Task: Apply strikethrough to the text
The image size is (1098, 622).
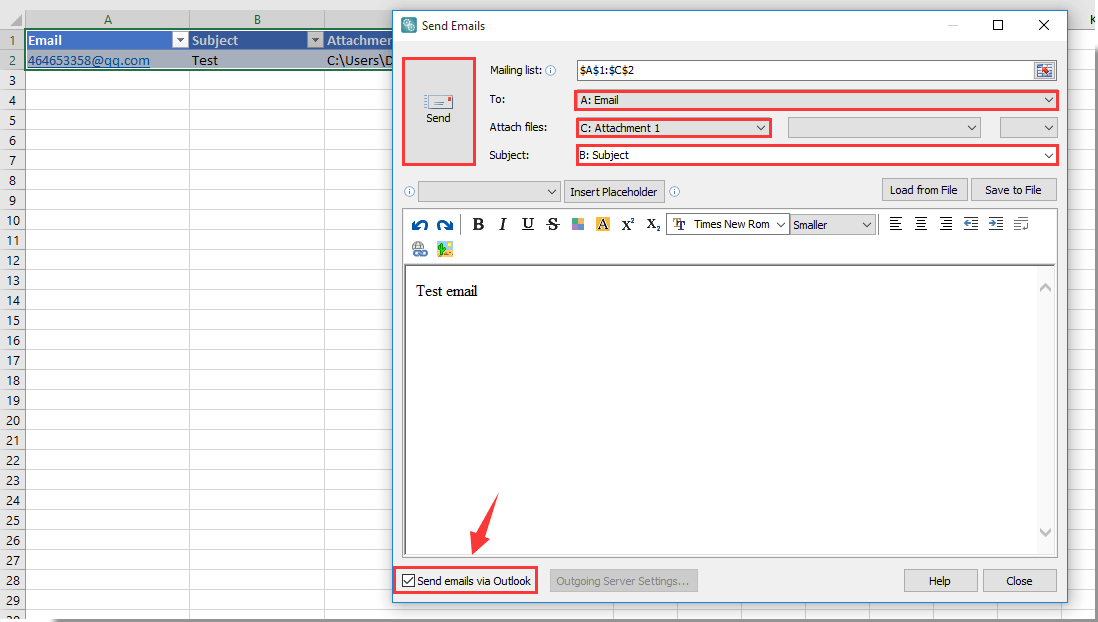Action: 552,224
